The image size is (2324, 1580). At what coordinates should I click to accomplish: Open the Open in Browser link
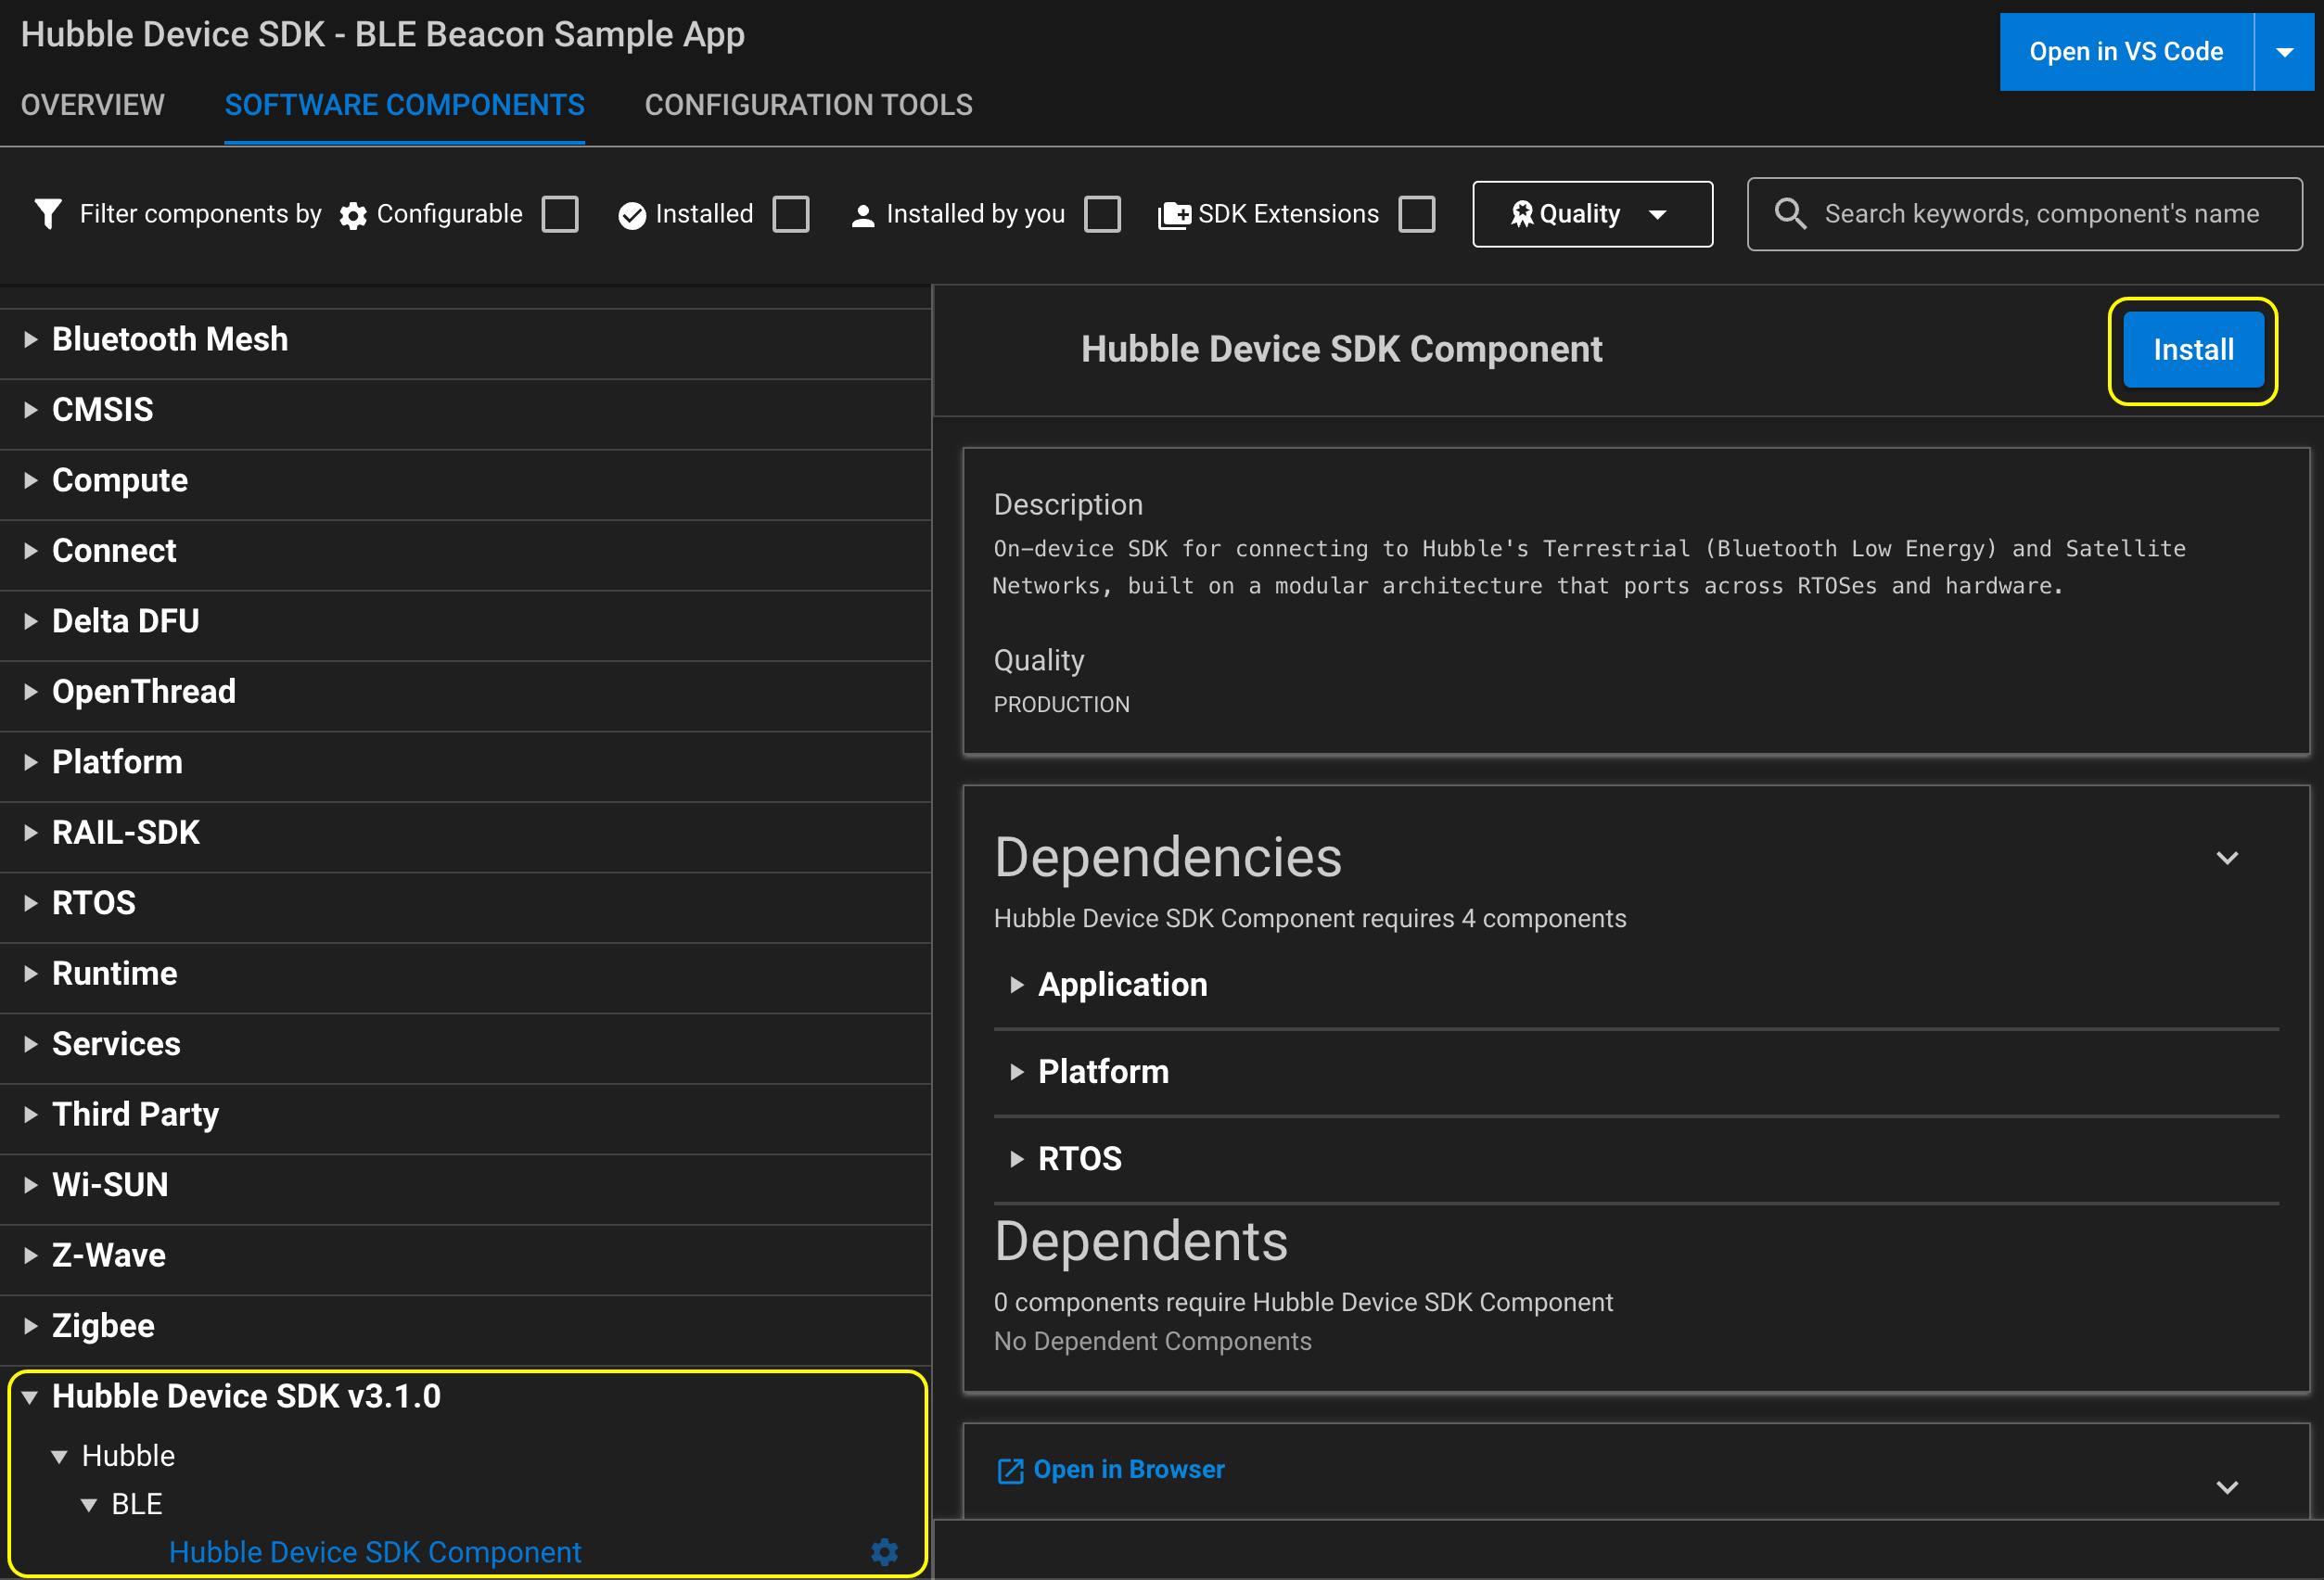point(1128,1469)
